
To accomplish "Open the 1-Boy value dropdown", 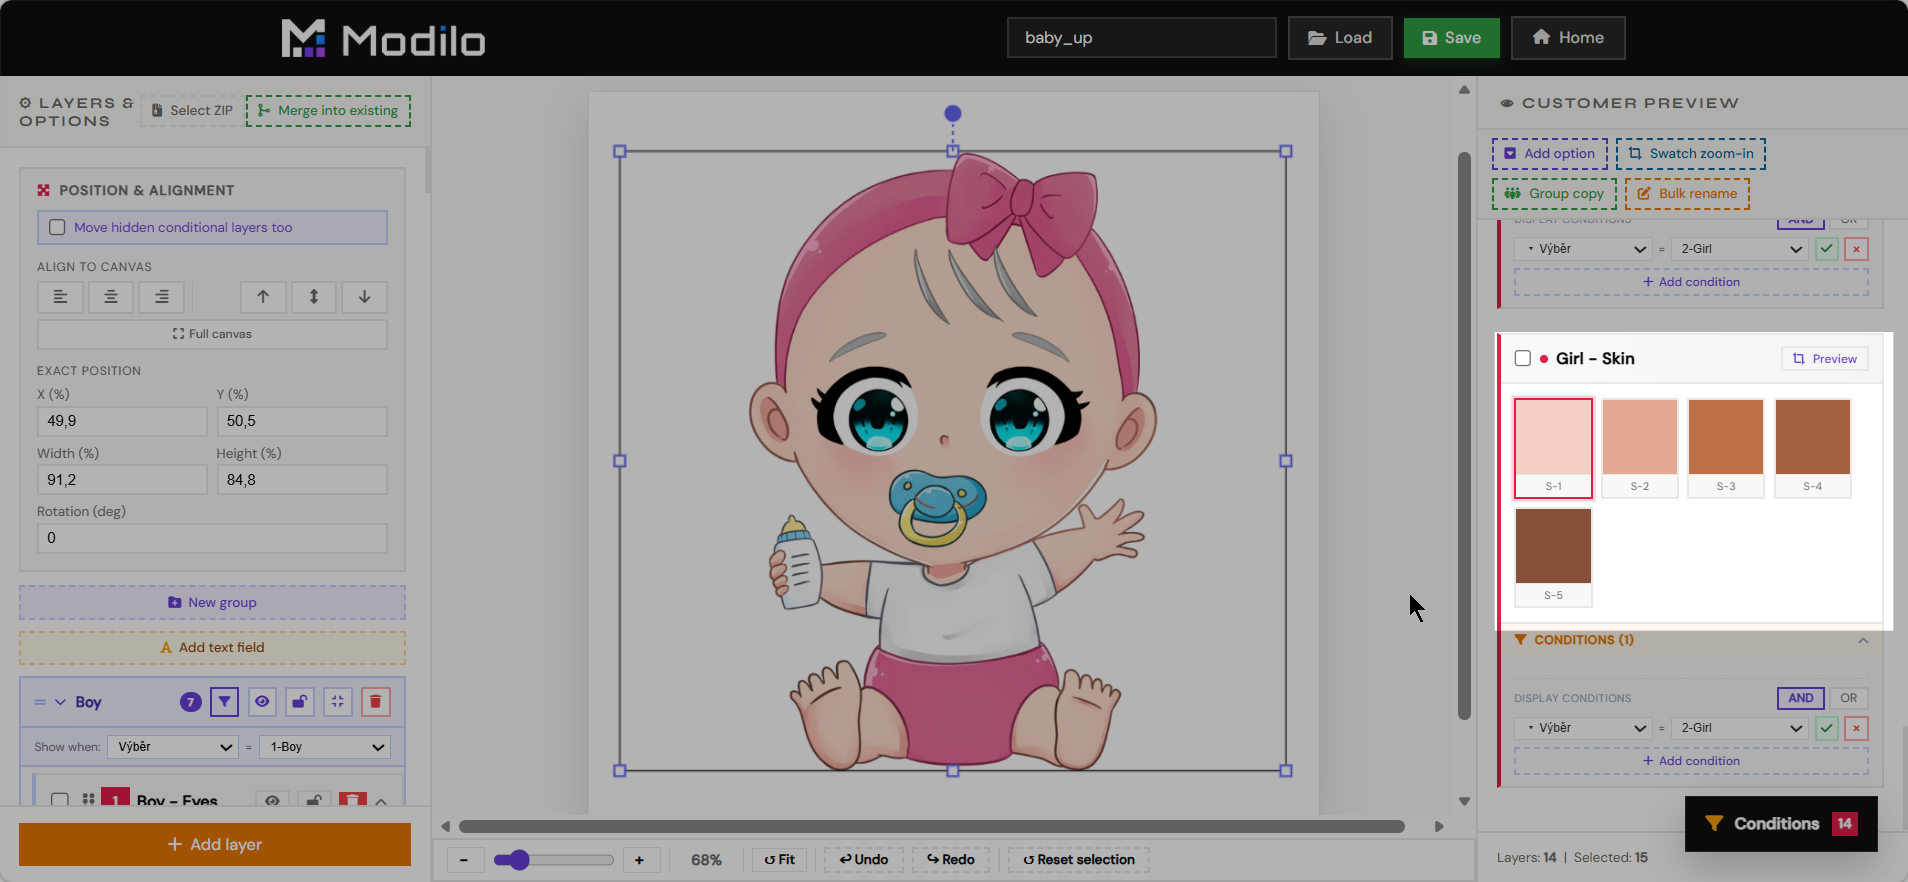I will (x=326, y=747).
